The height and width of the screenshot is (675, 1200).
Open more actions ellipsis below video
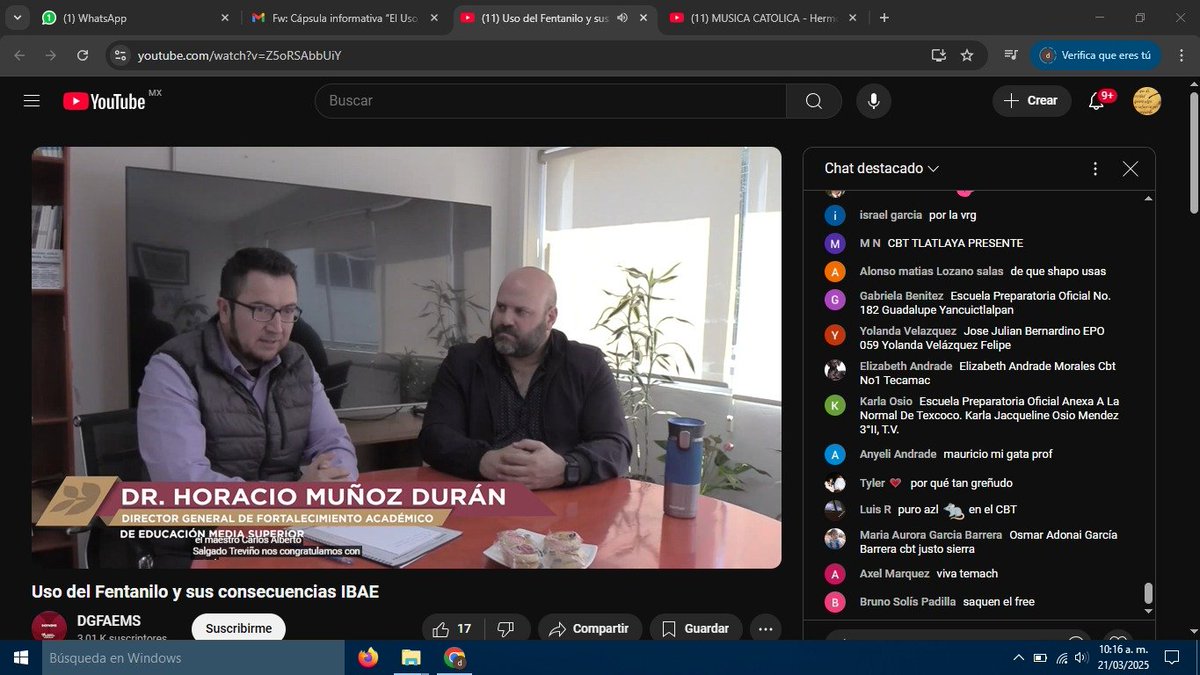point(765,629)
